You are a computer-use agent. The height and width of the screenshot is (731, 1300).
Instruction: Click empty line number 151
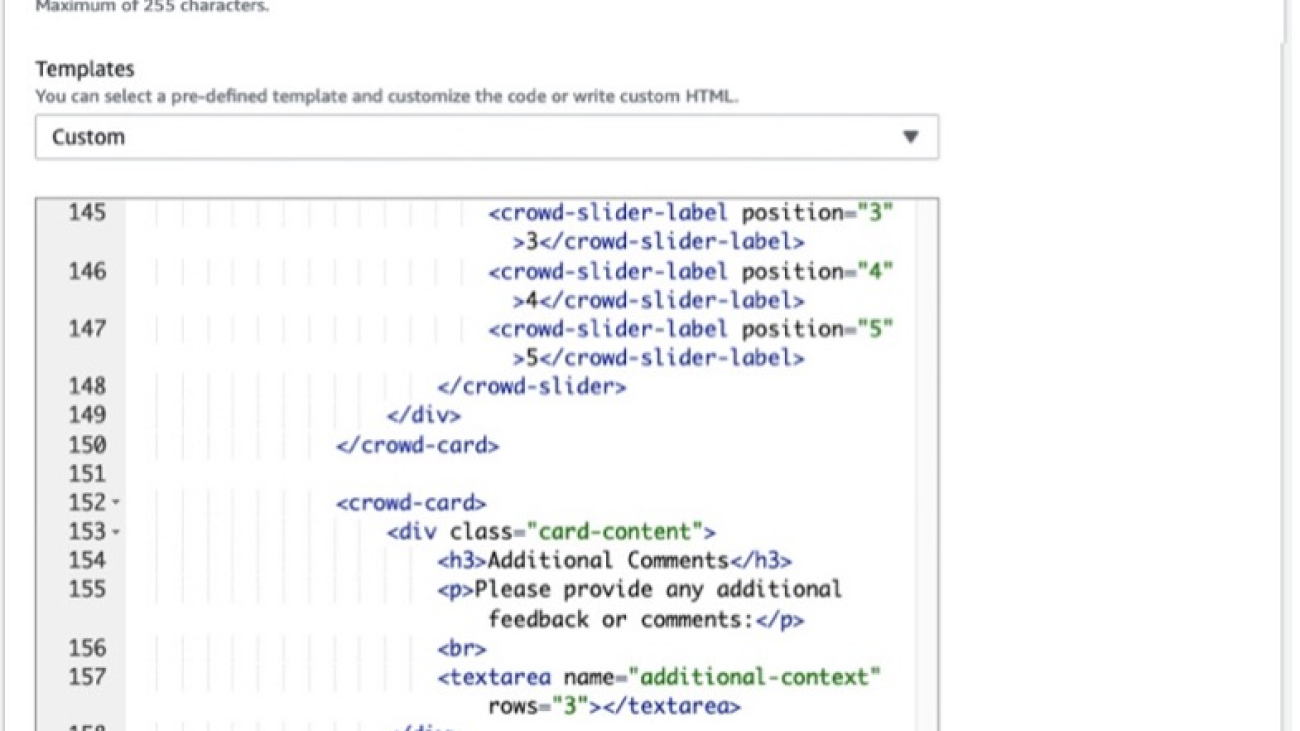tap(87, 474)
